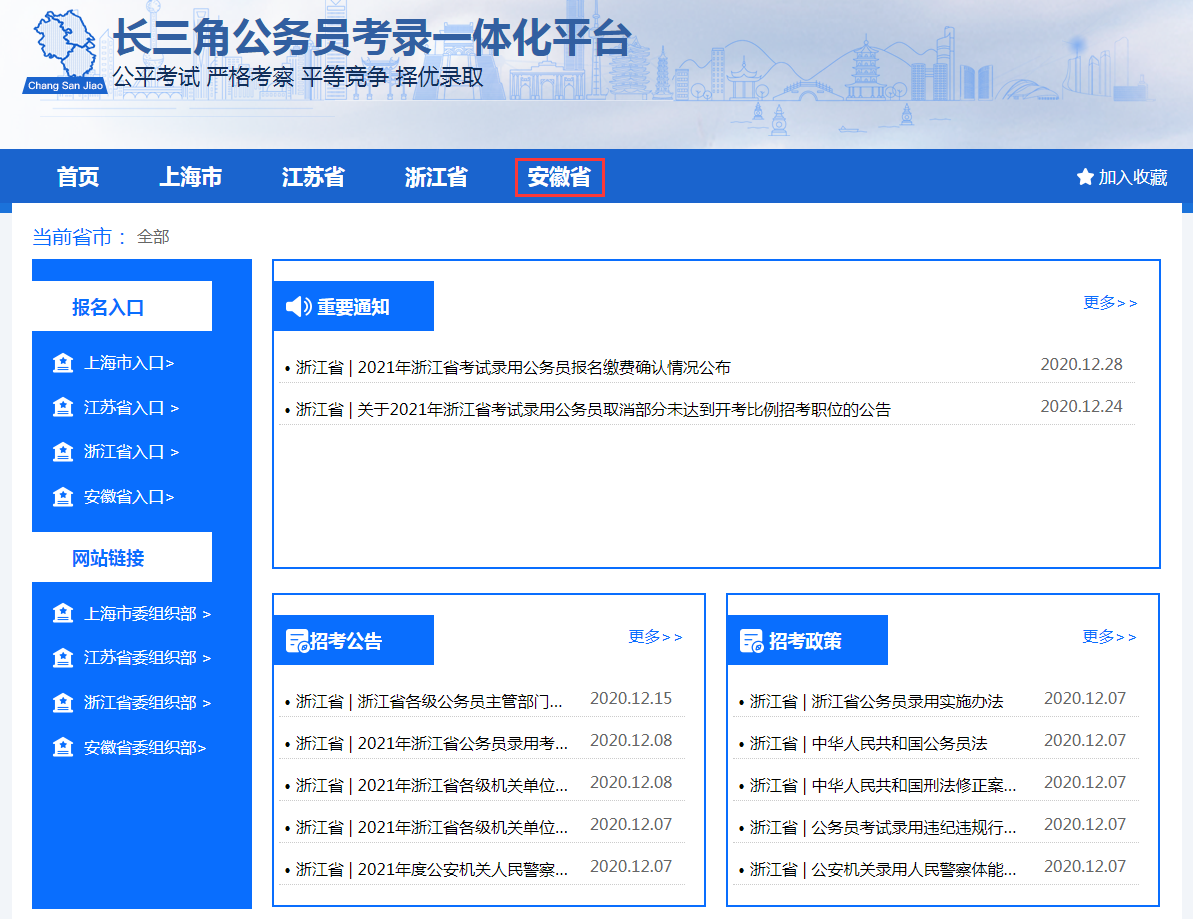Expand 更多>> in the 重要通知 section
1193x919 pixels.
click(1110, 303)
